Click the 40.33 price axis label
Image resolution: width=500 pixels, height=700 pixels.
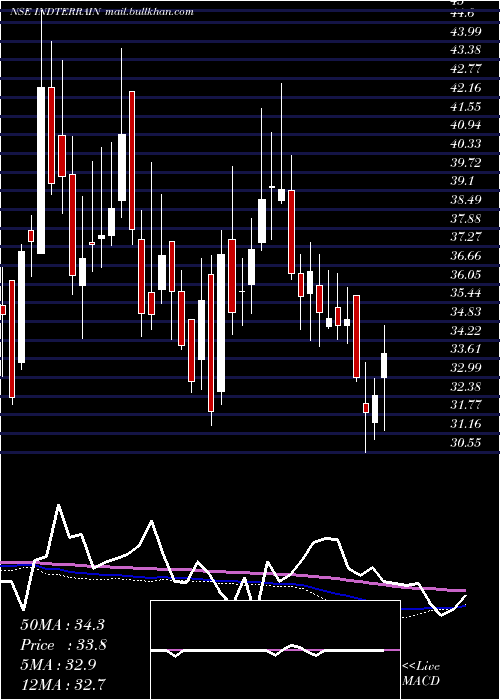pyautogui.click(x=466, y=144)
